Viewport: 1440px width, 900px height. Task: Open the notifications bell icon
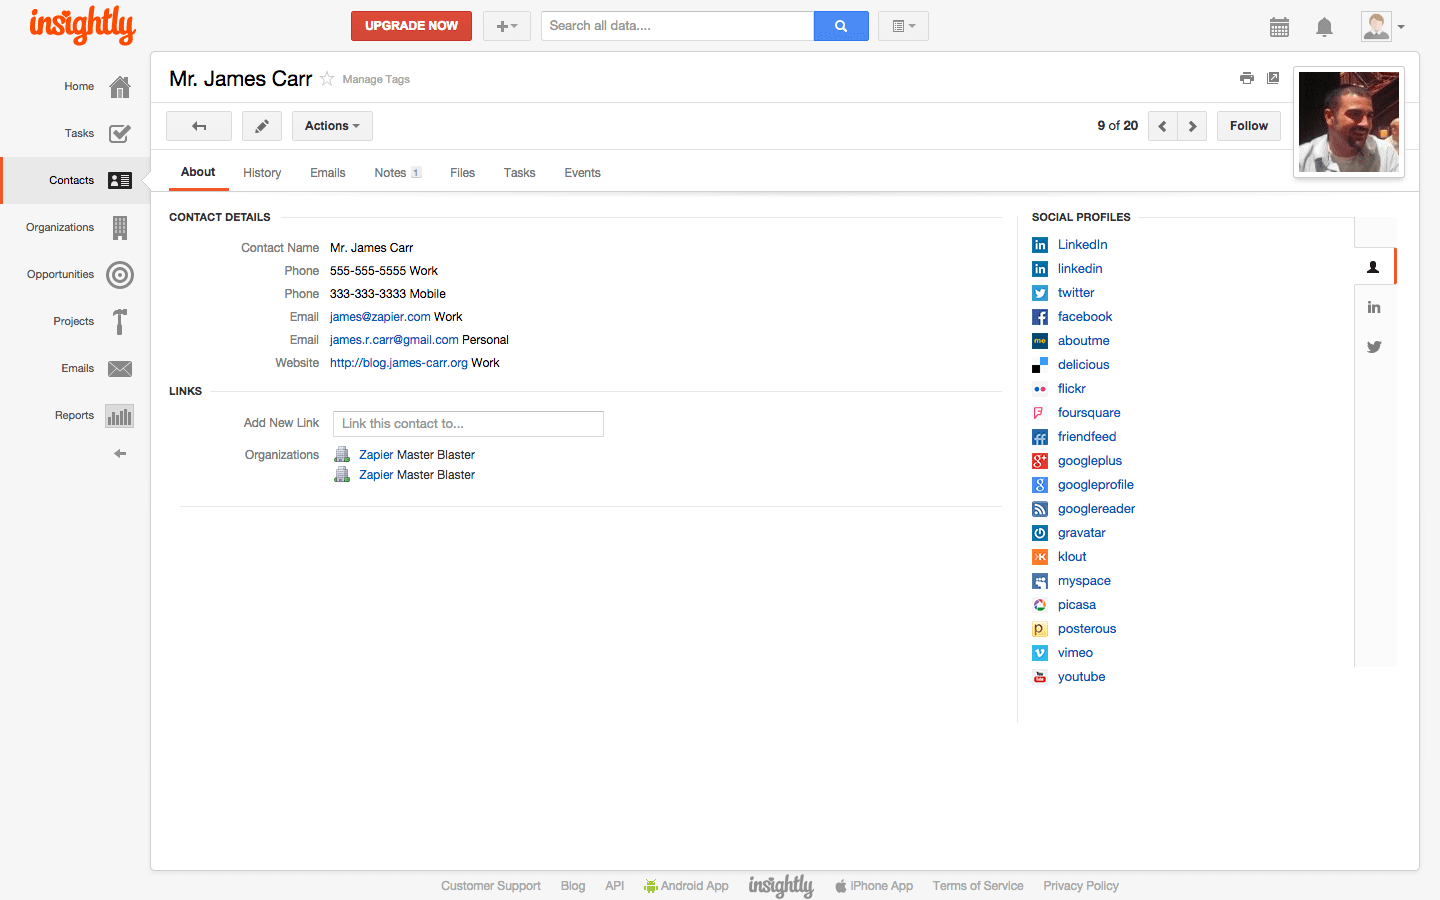(1324, 27)
